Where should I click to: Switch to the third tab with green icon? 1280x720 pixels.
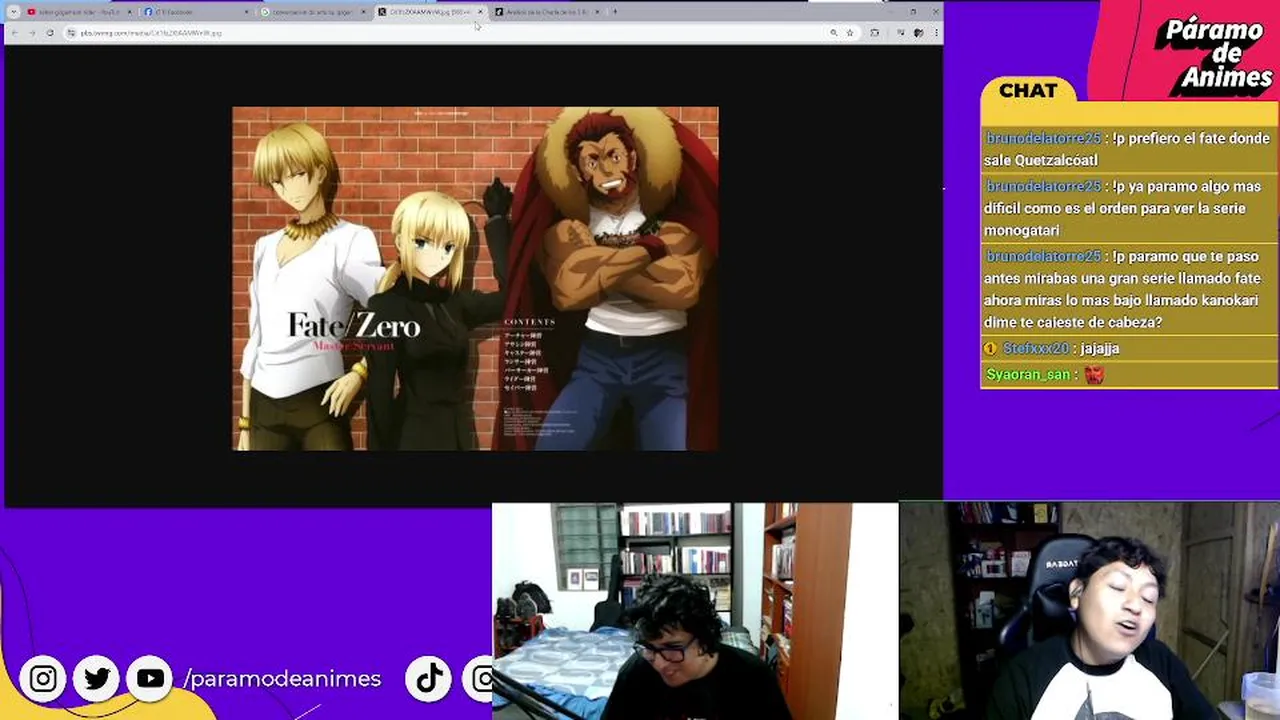tap(313, 12)
